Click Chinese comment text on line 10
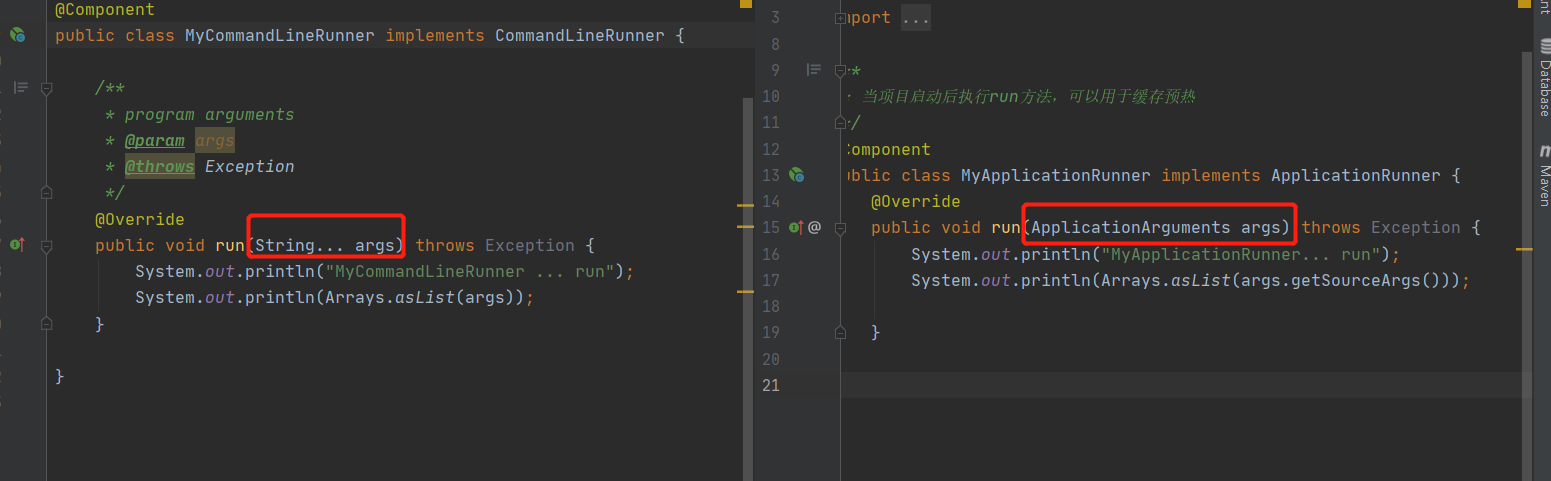Viewport: 1551px width, 481px height. coord(1029,97)
